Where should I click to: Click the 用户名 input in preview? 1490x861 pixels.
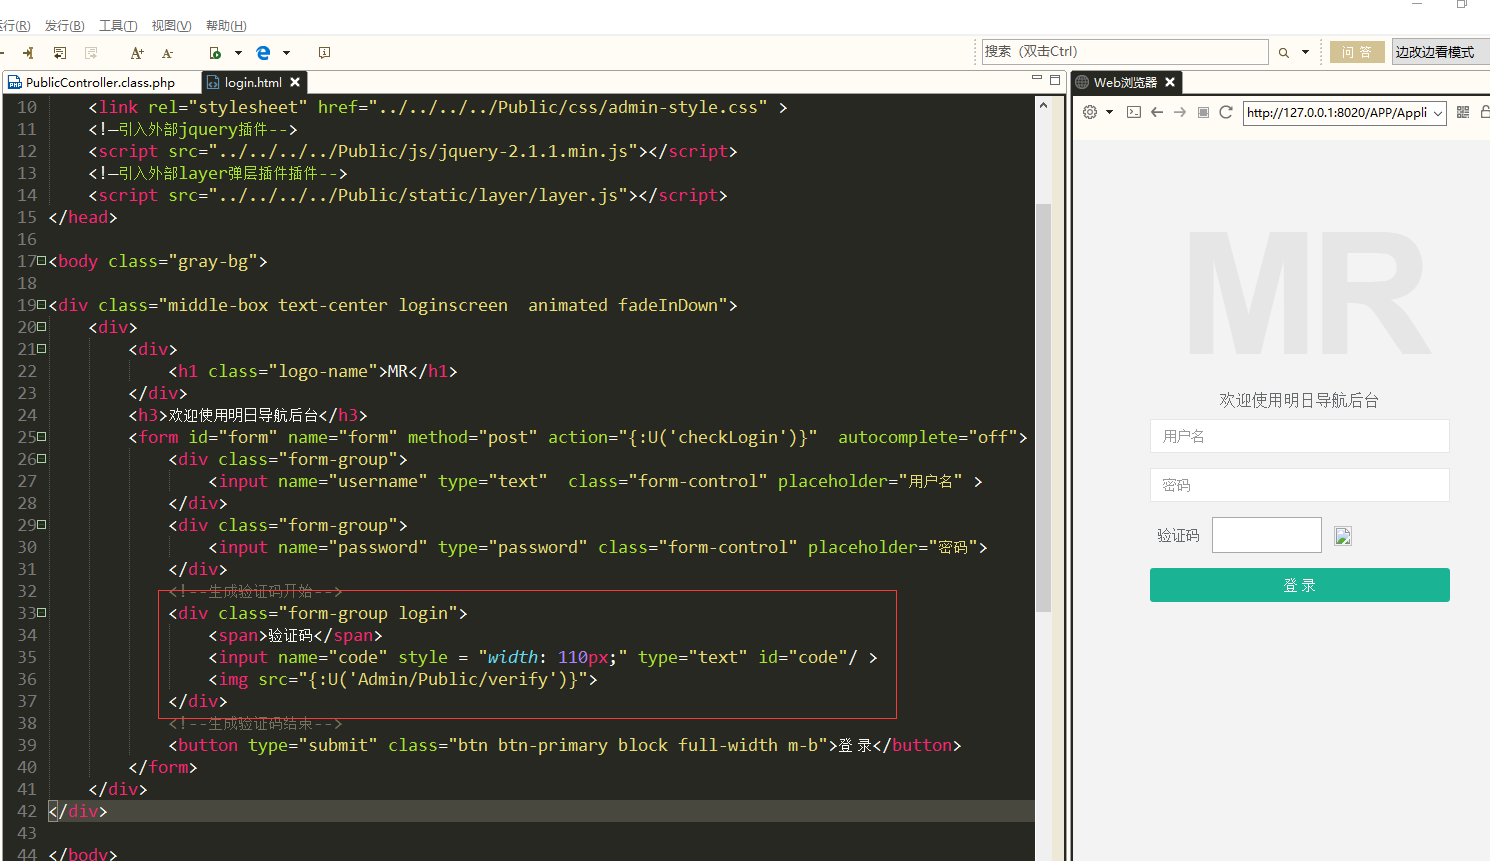1300,436
